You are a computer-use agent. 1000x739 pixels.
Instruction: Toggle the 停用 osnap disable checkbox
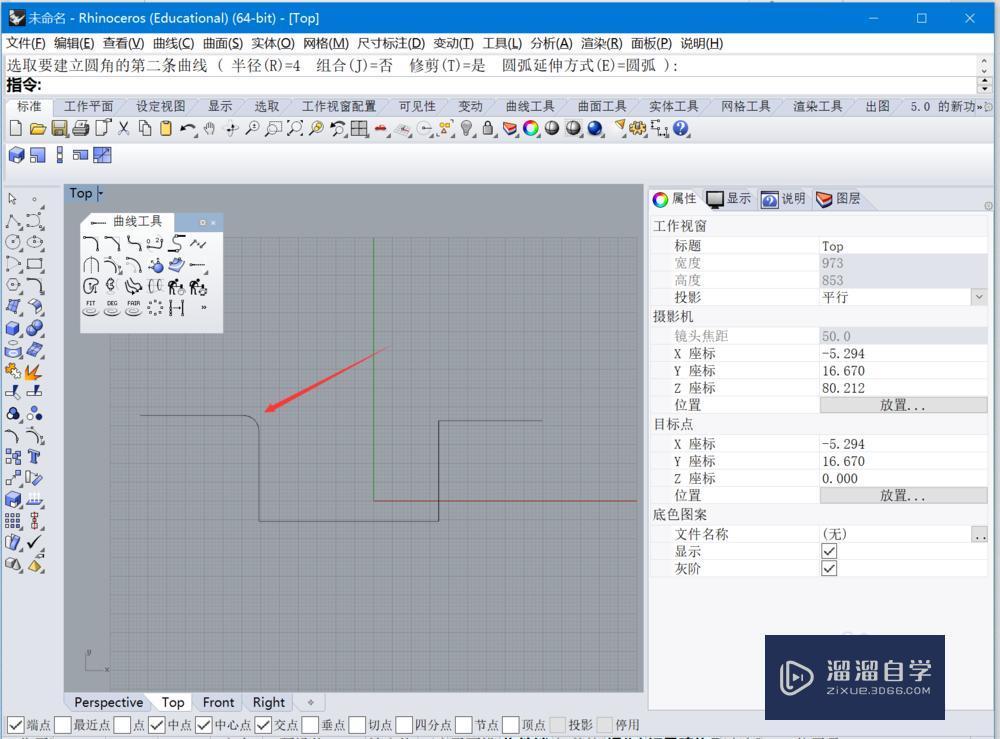click(x=605, y=725)
